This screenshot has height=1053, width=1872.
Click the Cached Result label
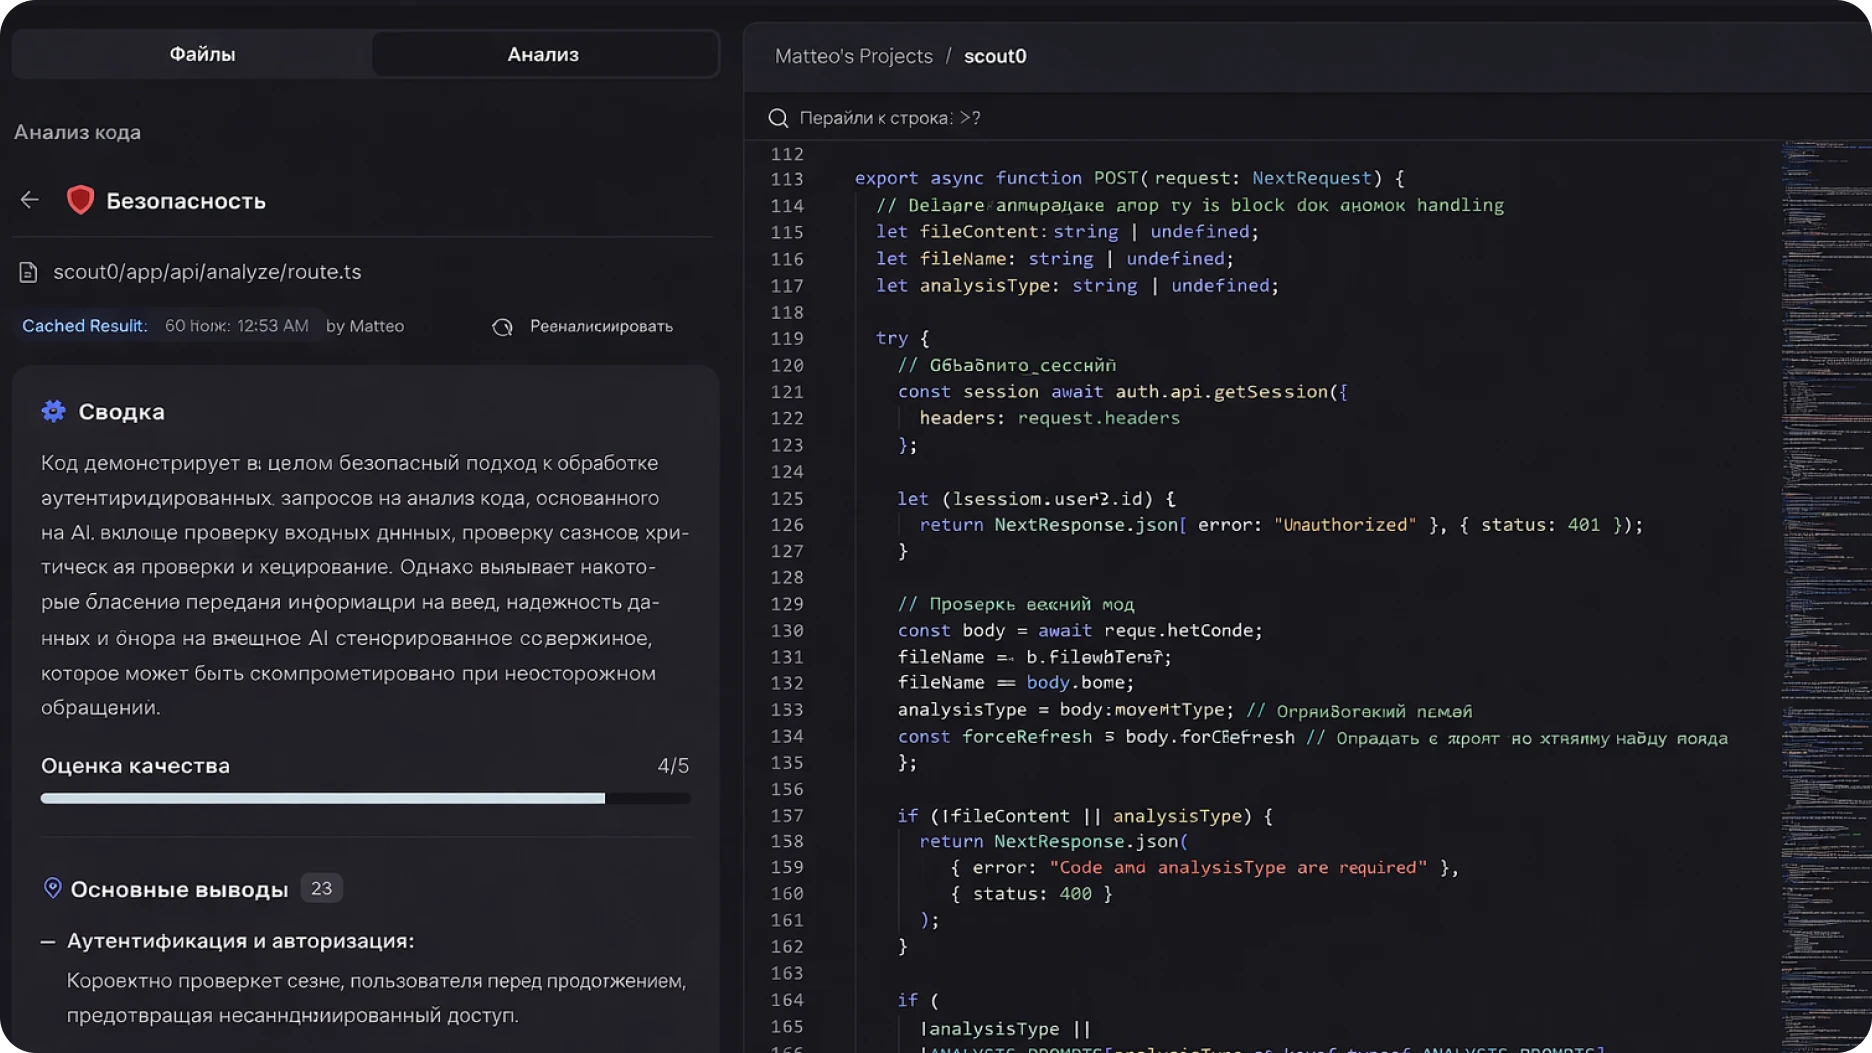point(84,326)
